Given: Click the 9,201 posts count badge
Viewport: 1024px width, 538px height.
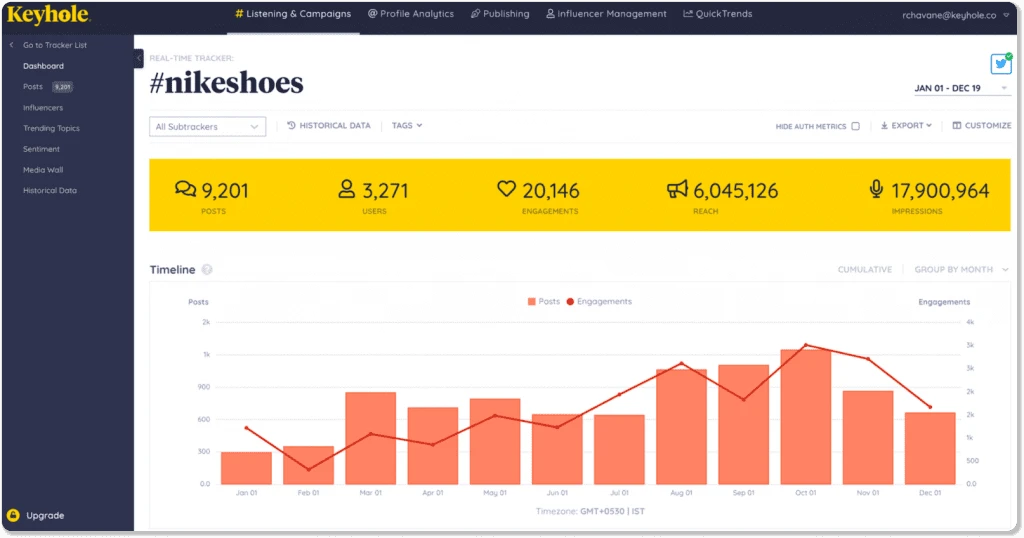Looking at the screenshot, I should (63, 87).
